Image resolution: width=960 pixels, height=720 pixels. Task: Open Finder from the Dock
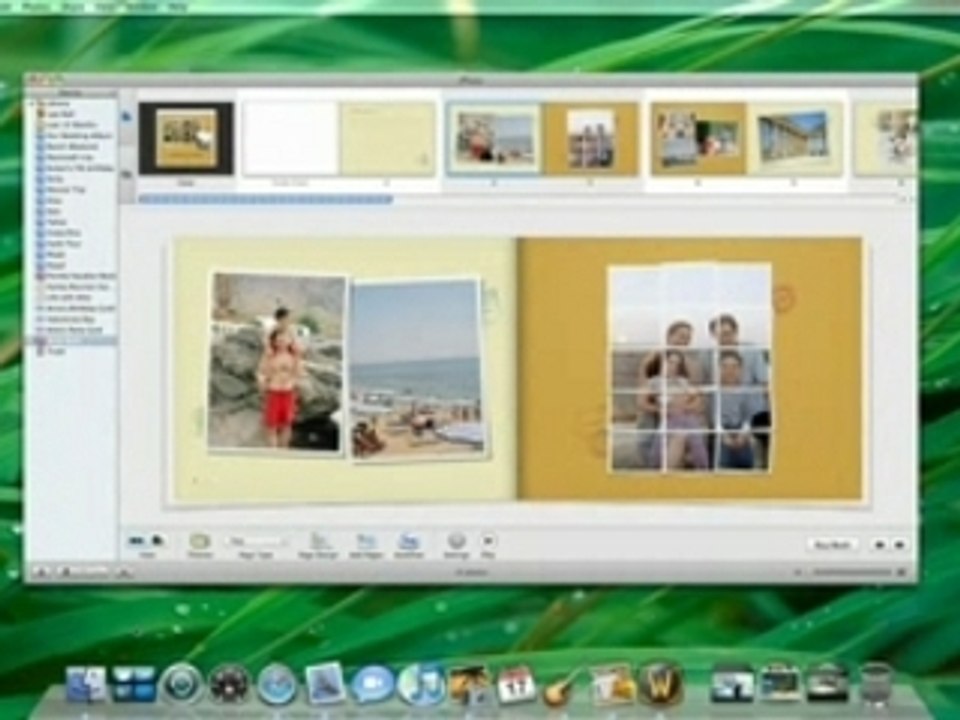click(x=86, y=684)
